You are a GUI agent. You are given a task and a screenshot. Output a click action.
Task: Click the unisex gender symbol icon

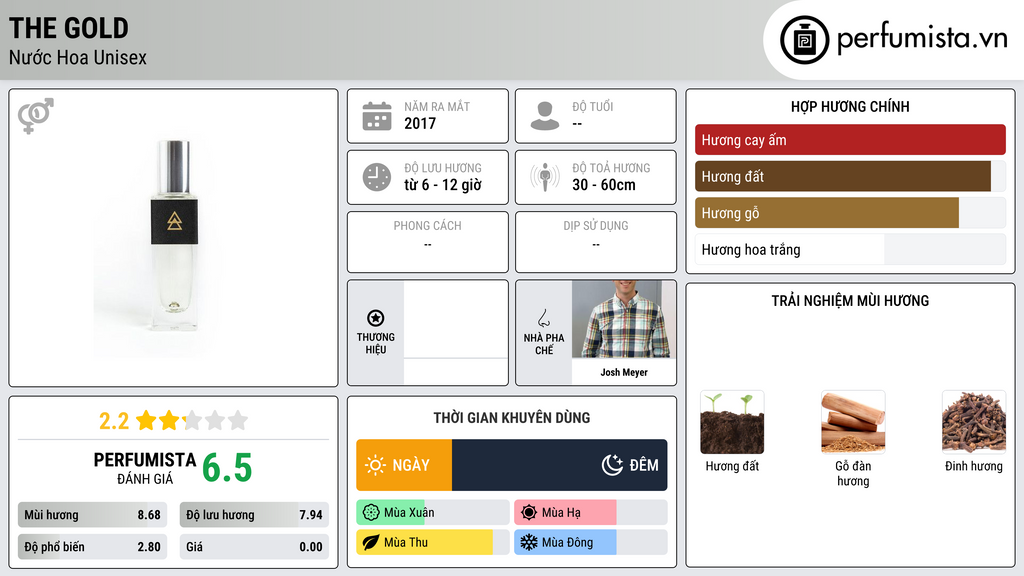coord(36,116)
